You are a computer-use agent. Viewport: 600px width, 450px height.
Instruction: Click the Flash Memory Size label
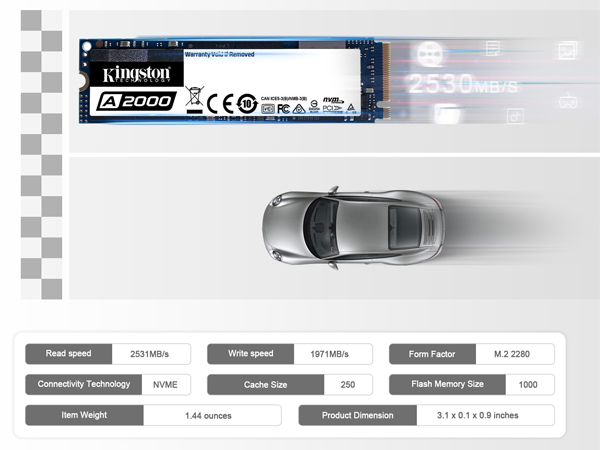[447, 384]
